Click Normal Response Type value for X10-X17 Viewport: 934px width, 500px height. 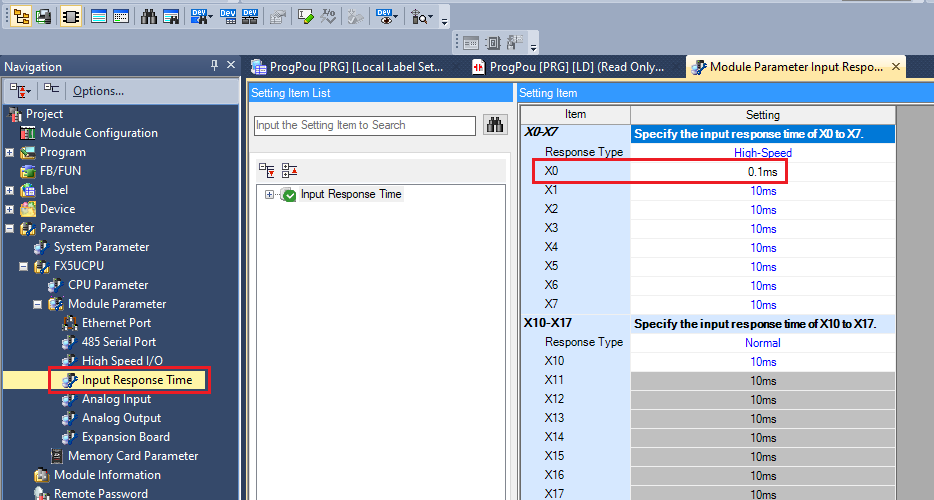(x=762, y=343)
